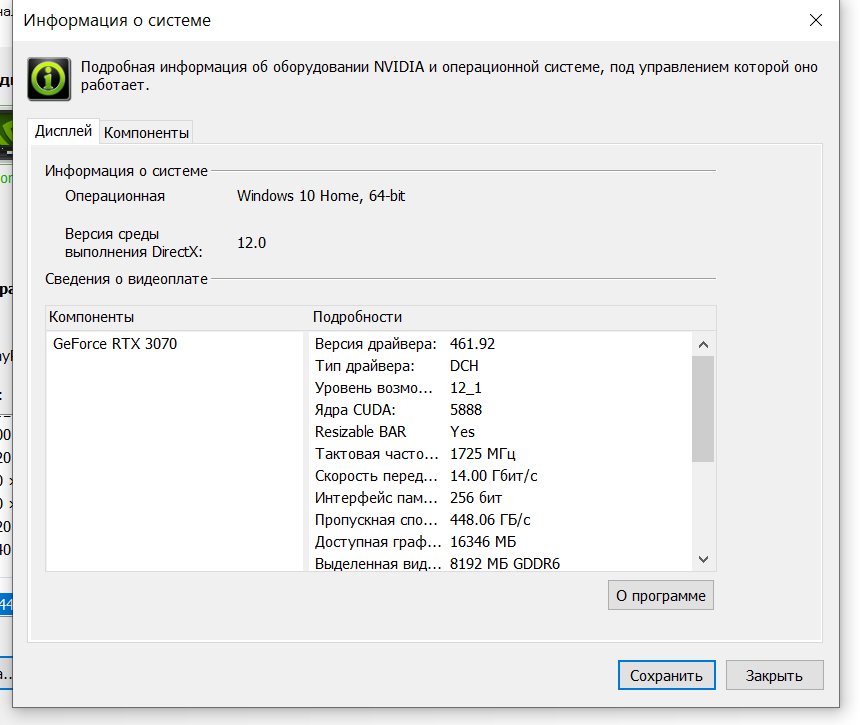This screenshot has height=725, width=864.
Task: Close the Информация о системе window
Action: tap(816, 20)
